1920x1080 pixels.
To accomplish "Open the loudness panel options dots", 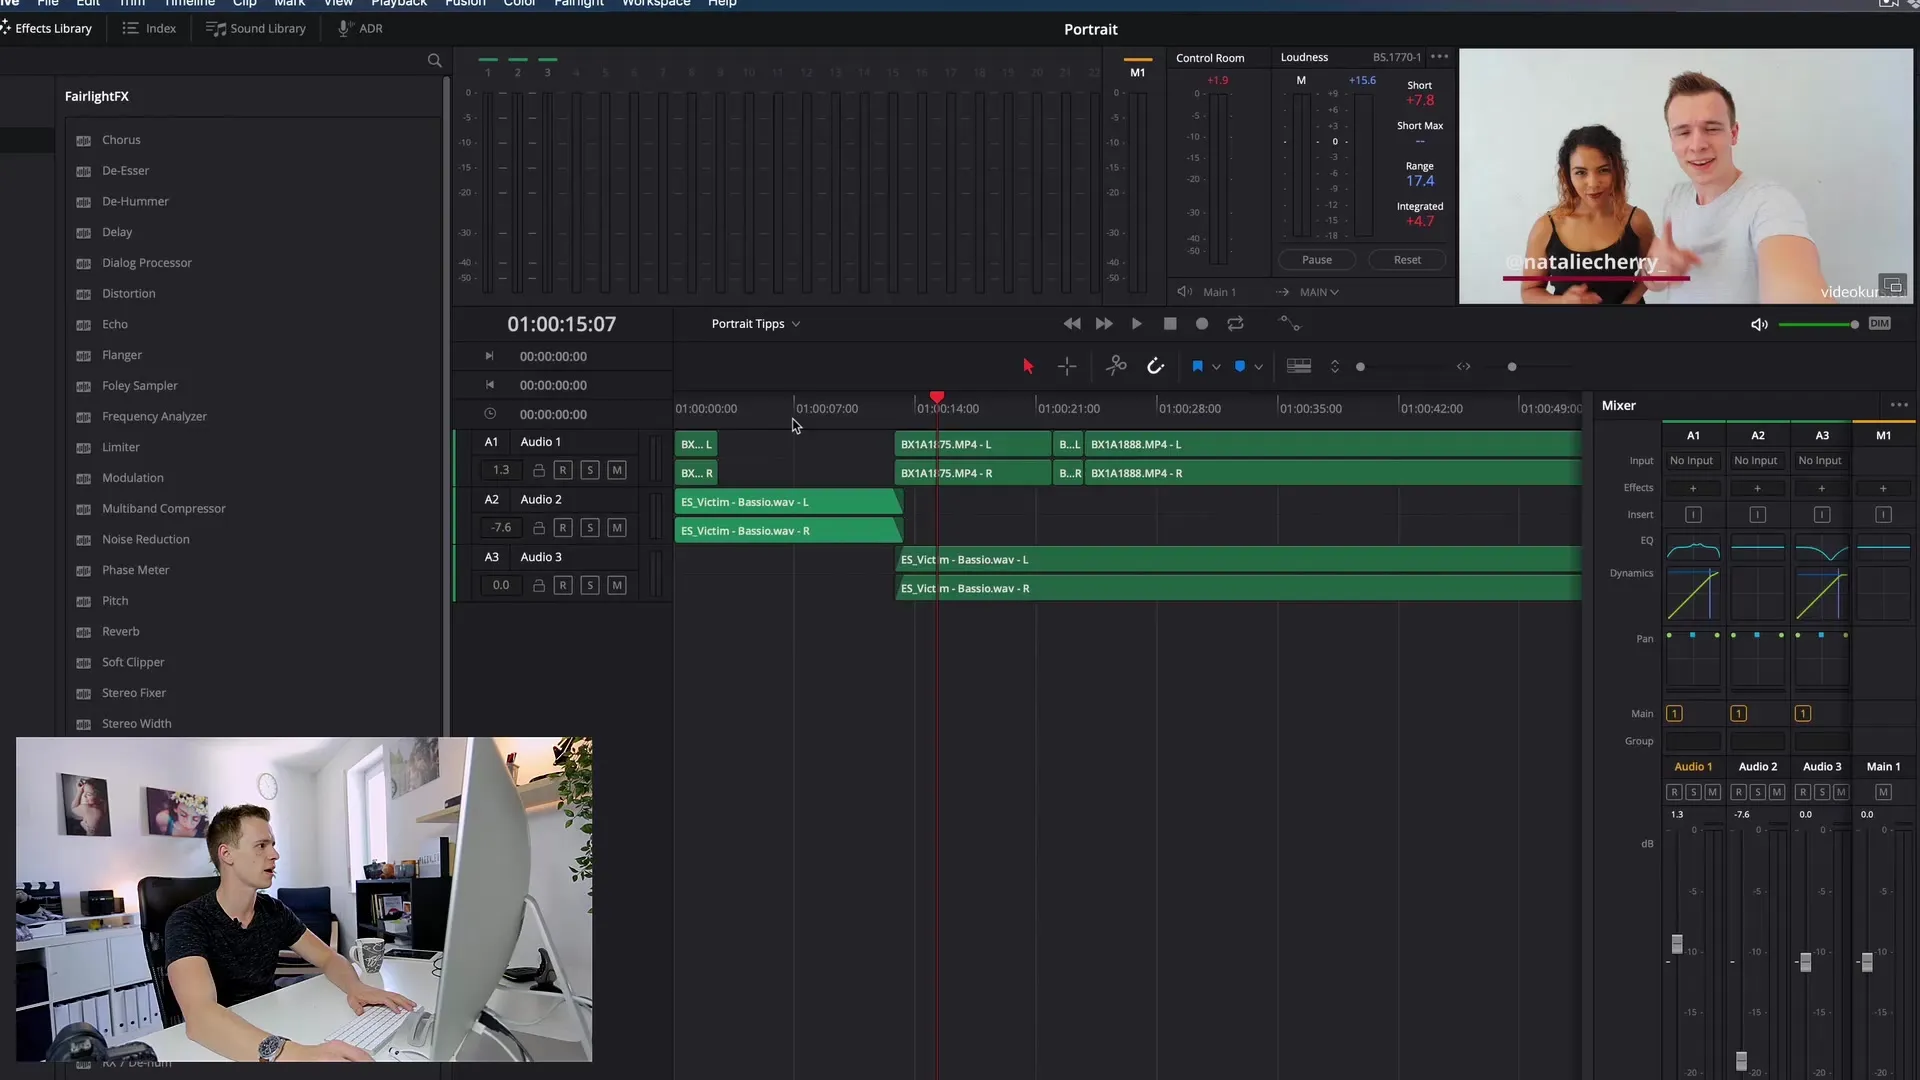I will tap(1440, 57).
